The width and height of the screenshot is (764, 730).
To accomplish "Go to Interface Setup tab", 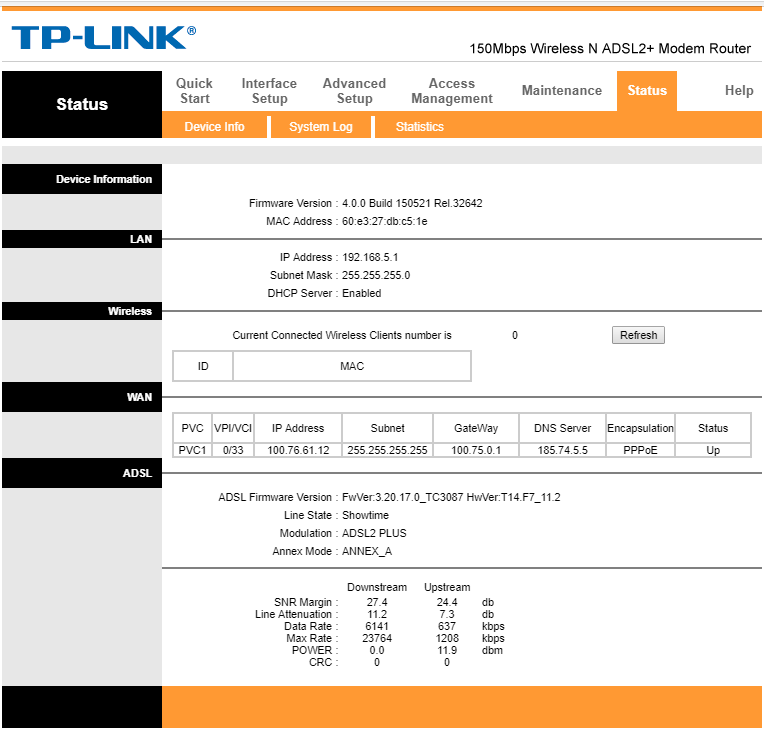I will tap(269, 91).
